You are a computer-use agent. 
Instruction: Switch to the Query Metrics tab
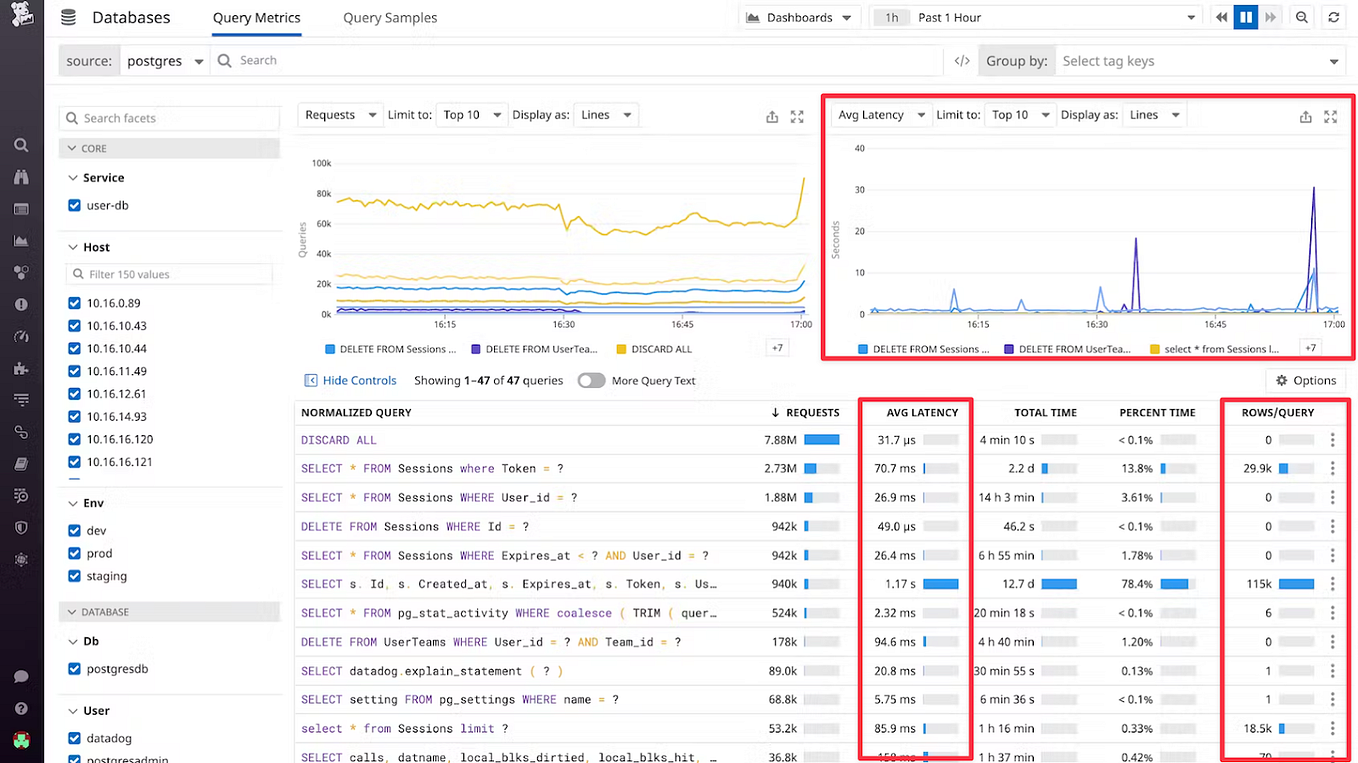point(257,18)
